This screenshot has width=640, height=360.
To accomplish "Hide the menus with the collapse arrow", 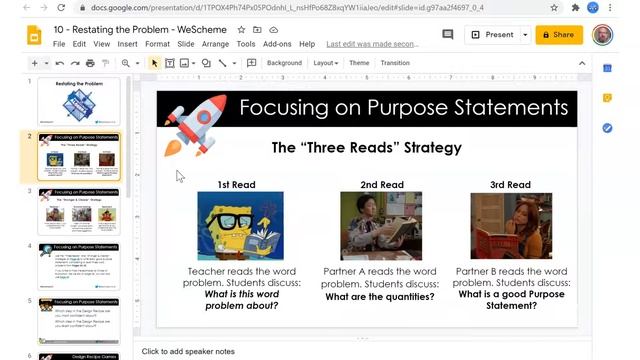I will [x=582, y=63].
